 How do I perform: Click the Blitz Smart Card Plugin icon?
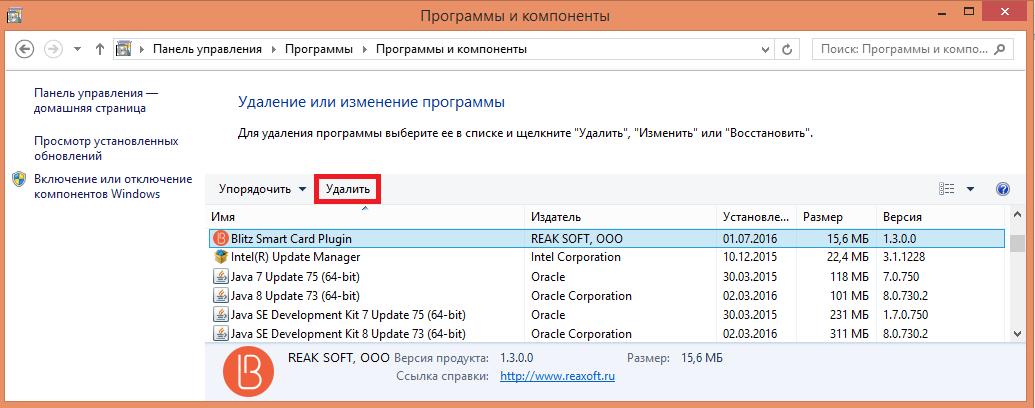coord(221,239)
